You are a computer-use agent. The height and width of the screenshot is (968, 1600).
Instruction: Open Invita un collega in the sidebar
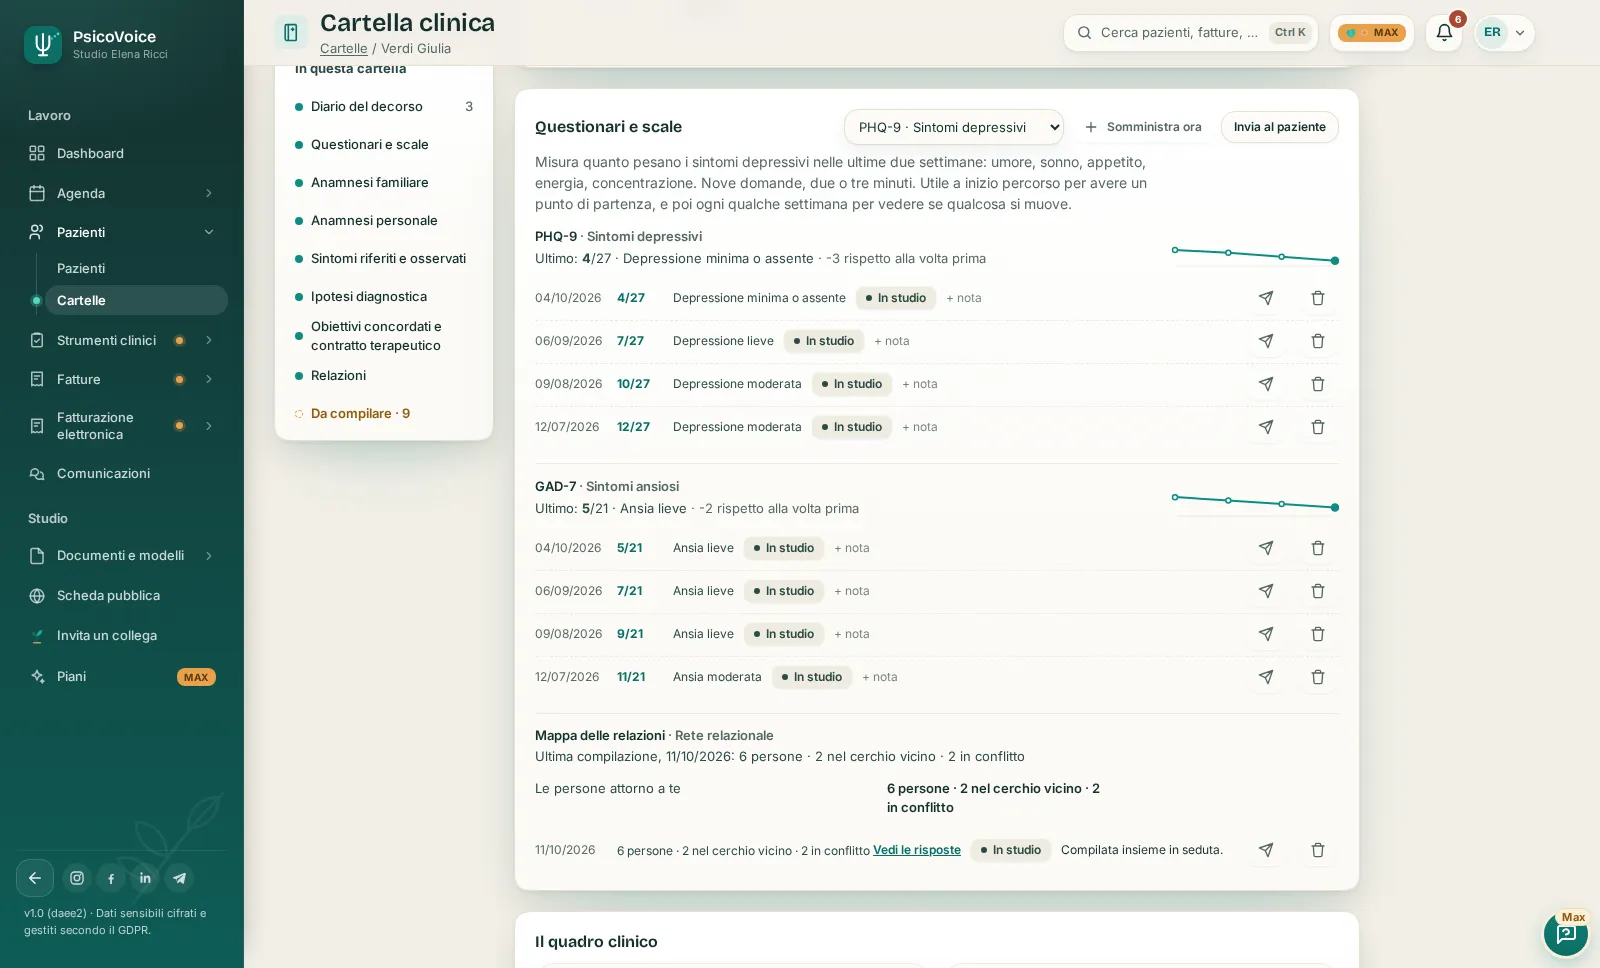(x=122, y=636)
